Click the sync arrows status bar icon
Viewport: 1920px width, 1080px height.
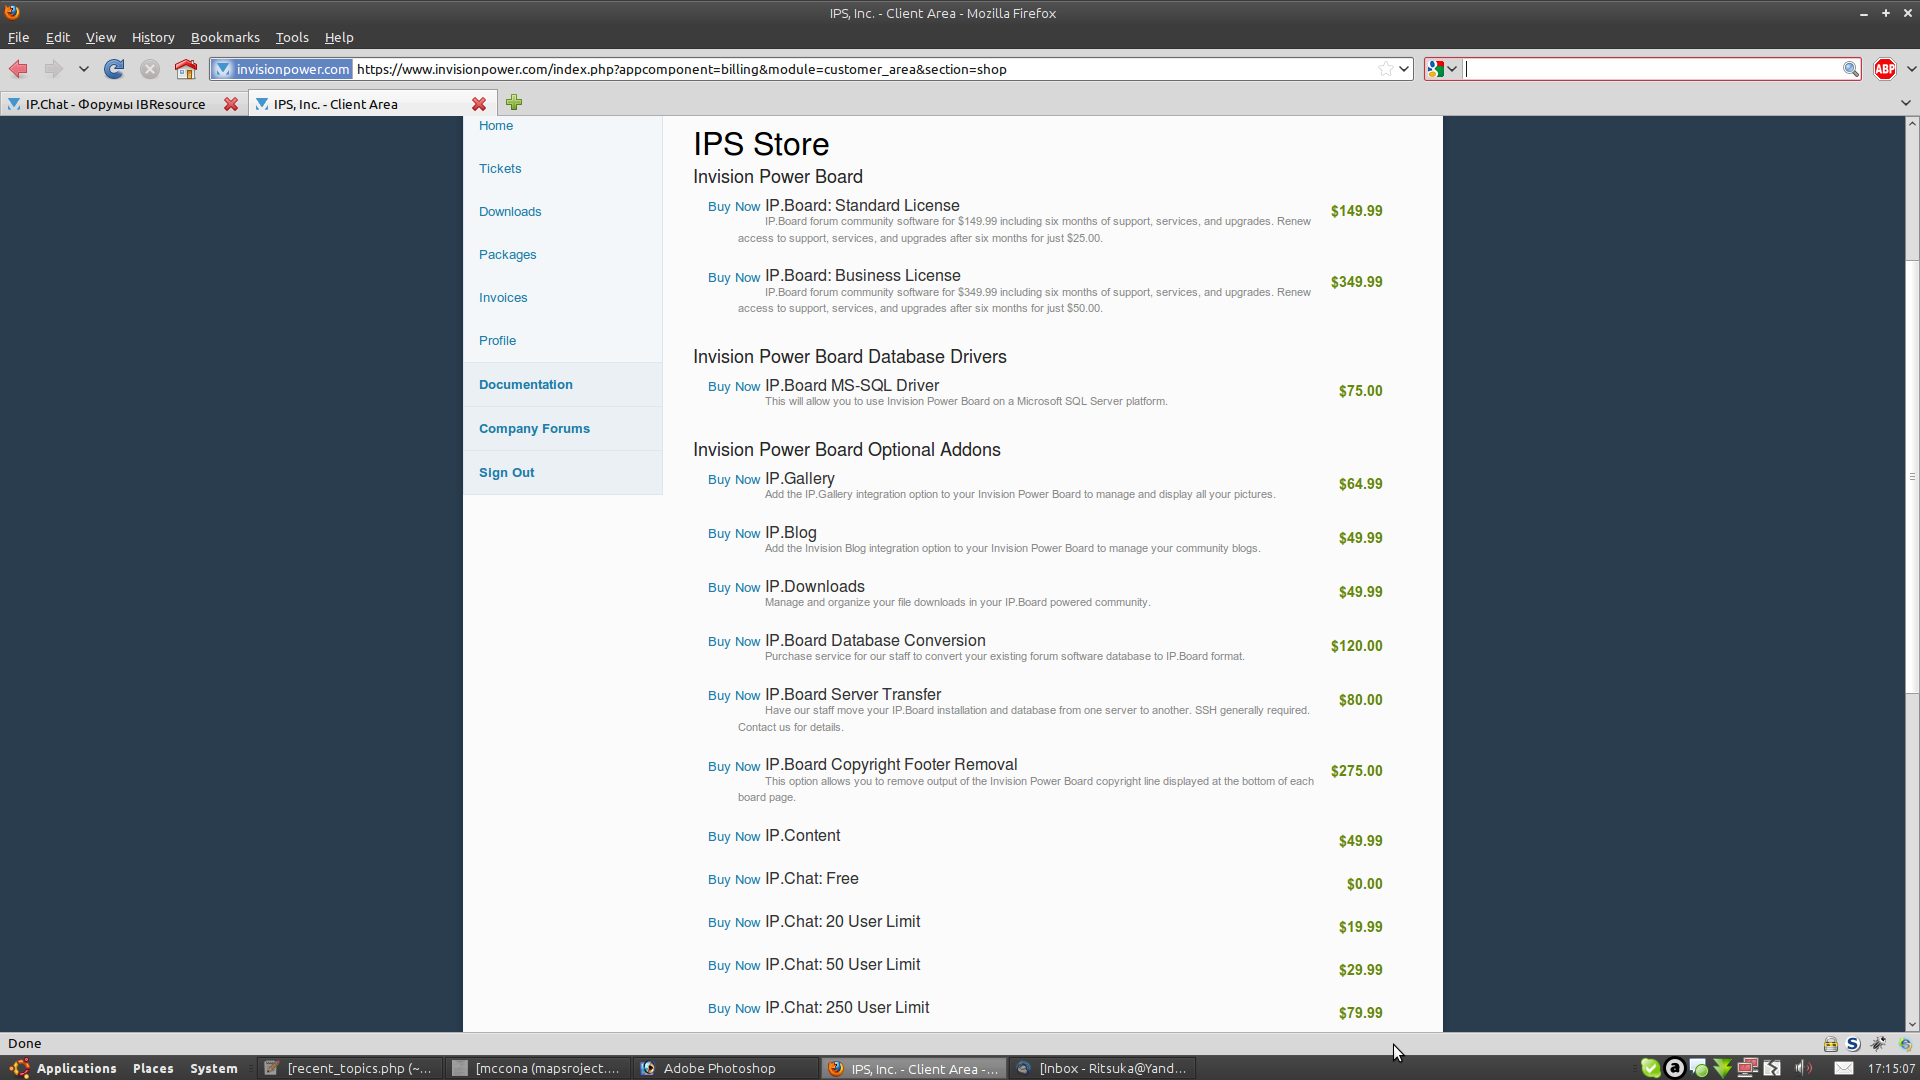[1905, 1044]
